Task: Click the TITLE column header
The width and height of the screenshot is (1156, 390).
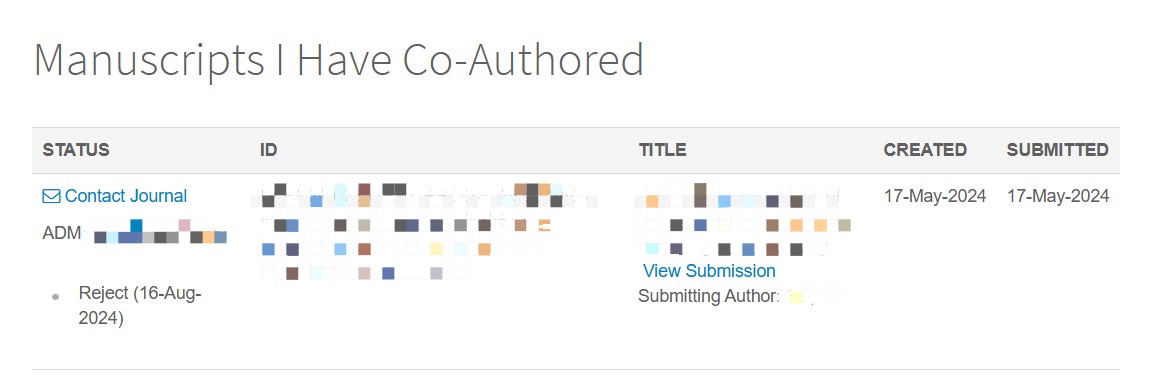Action: 662,150
